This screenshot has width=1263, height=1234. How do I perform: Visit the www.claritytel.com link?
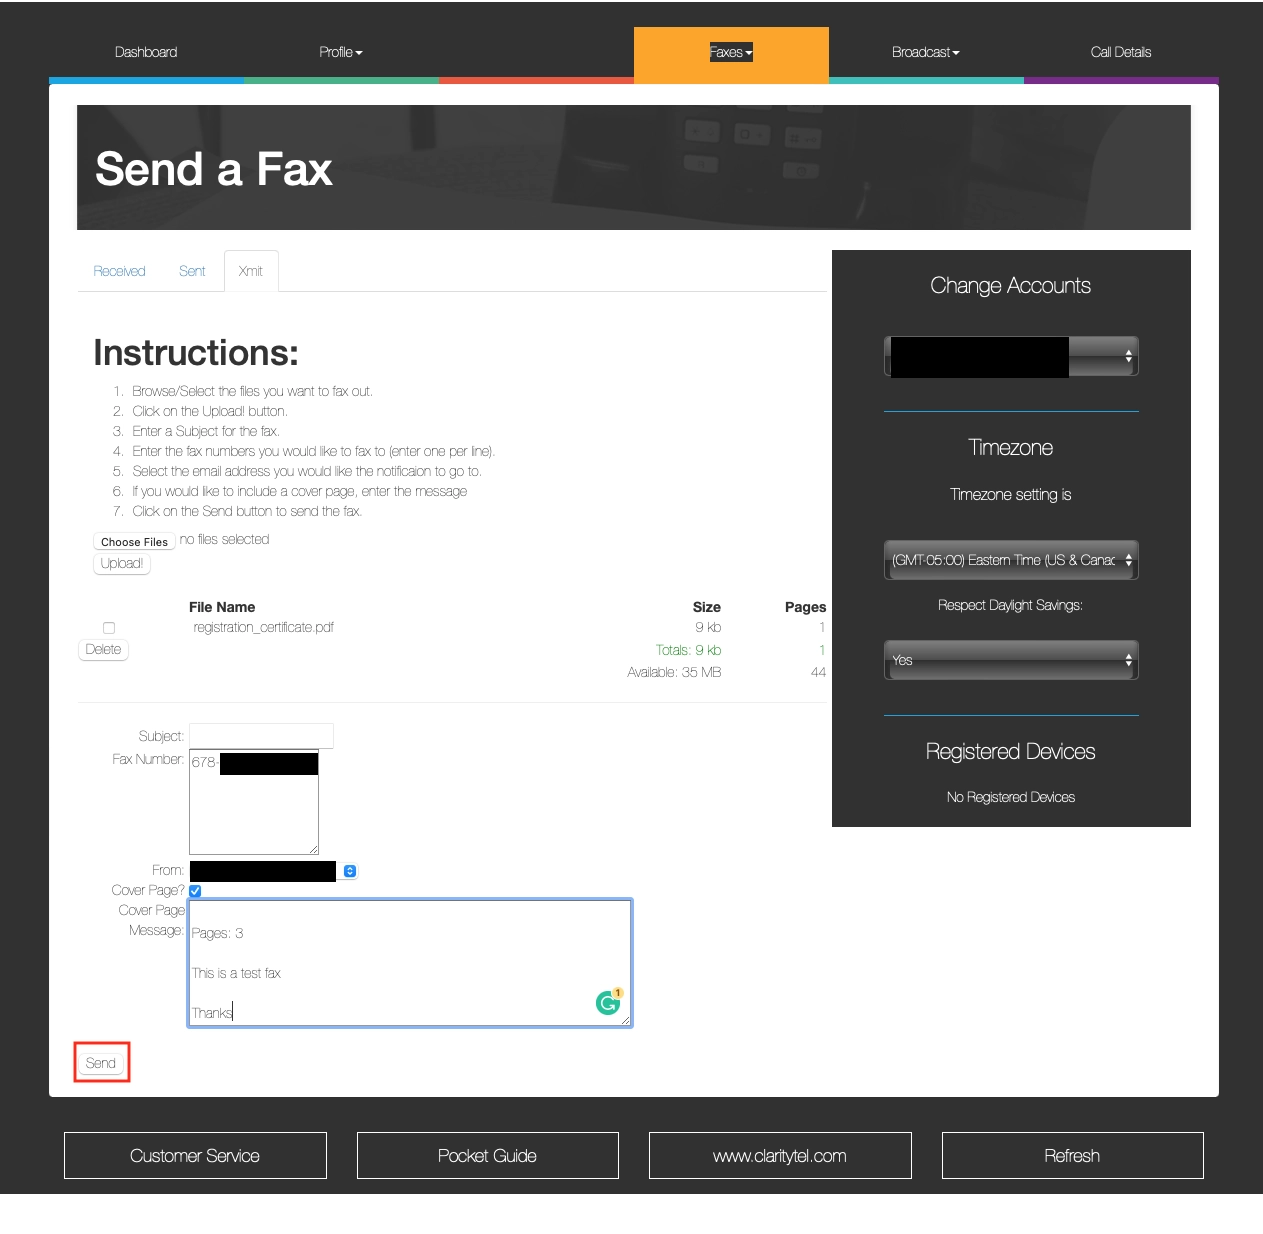[x=780, y=1156]
